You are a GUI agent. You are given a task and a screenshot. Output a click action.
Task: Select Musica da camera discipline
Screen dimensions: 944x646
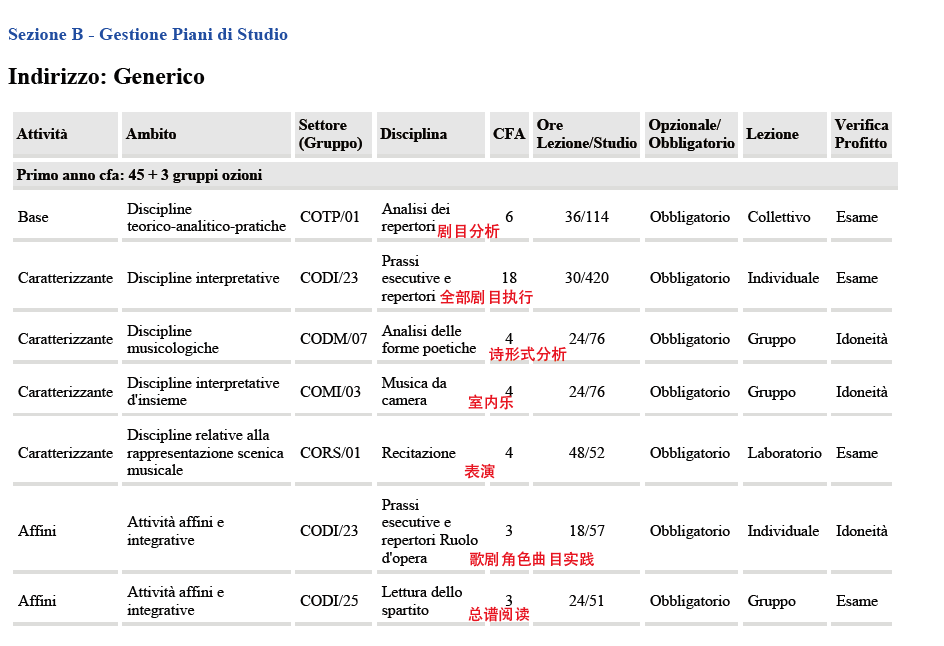click(414, 392)
